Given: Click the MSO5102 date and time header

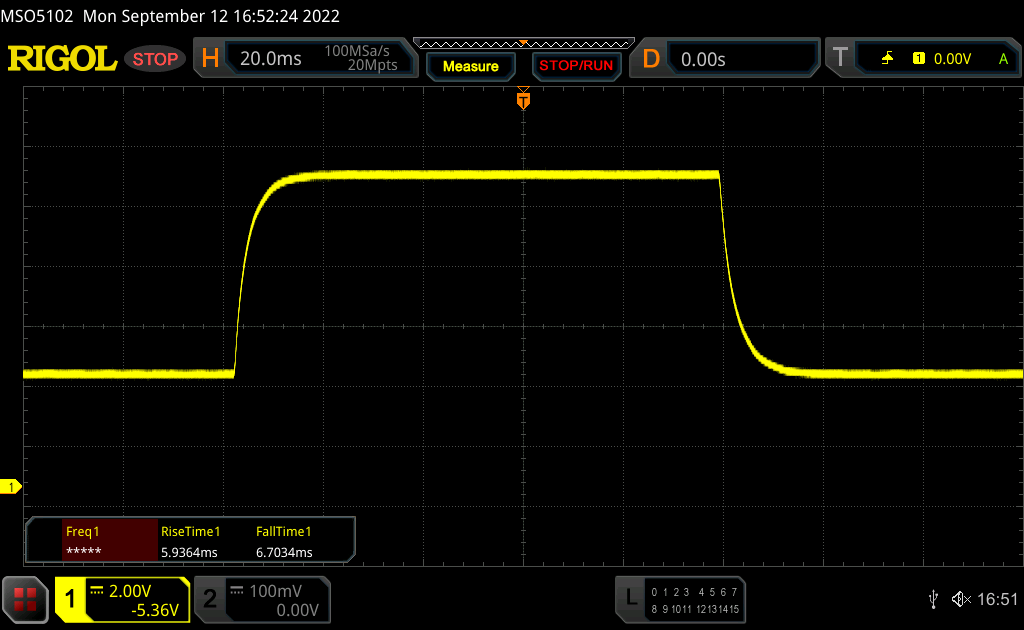Looking at the screenshot, I should pos(170,16).
